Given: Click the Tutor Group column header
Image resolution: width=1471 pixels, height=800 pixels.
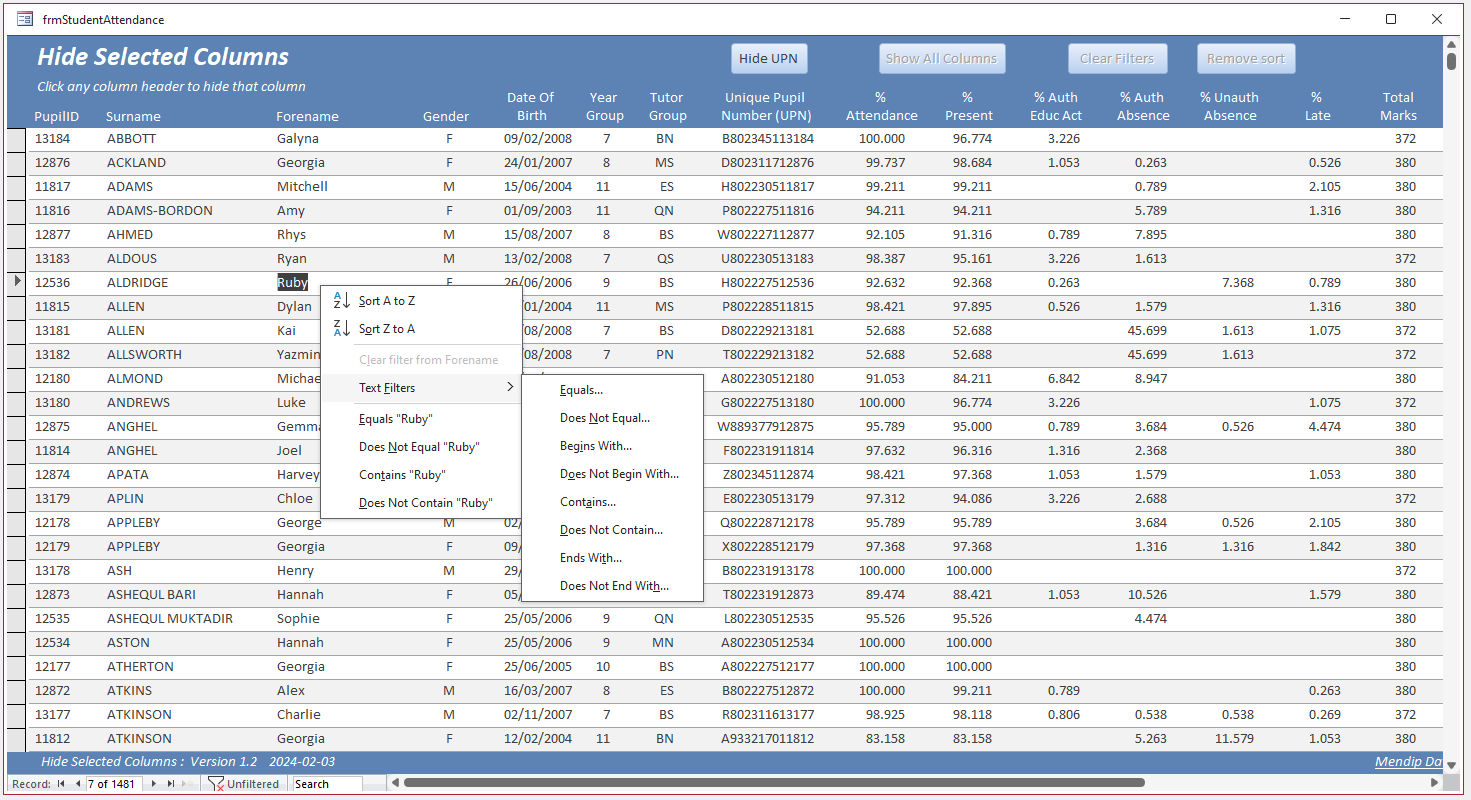Looking at the screenshot, I should [666, 106].
